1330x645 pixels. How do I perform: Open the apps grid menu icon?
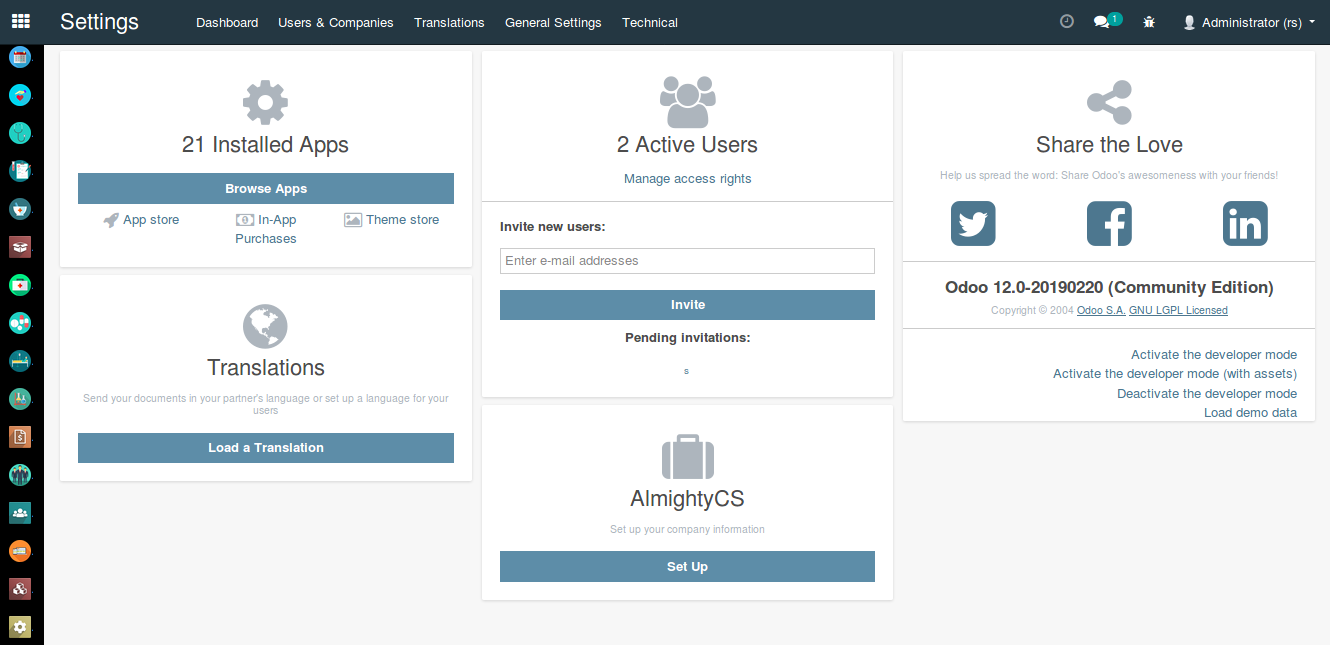point(20,21)
